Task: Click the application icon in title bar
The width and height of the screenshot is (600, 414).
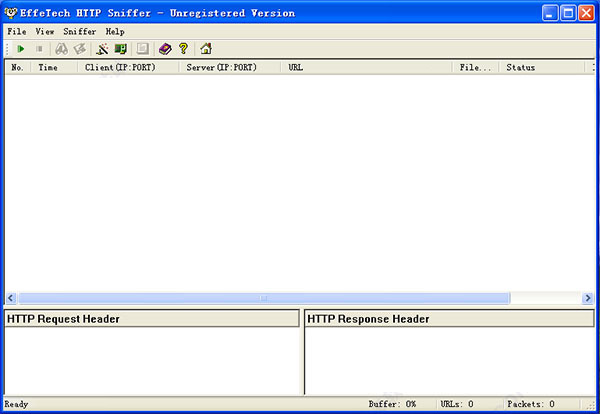Action: [11, 13]
